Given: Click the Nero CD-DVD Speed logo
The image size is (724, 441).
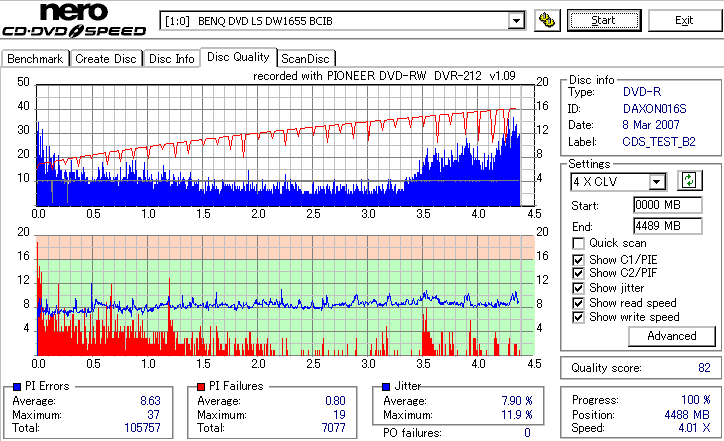Looking at the screenshot, I should pos(74,19).
